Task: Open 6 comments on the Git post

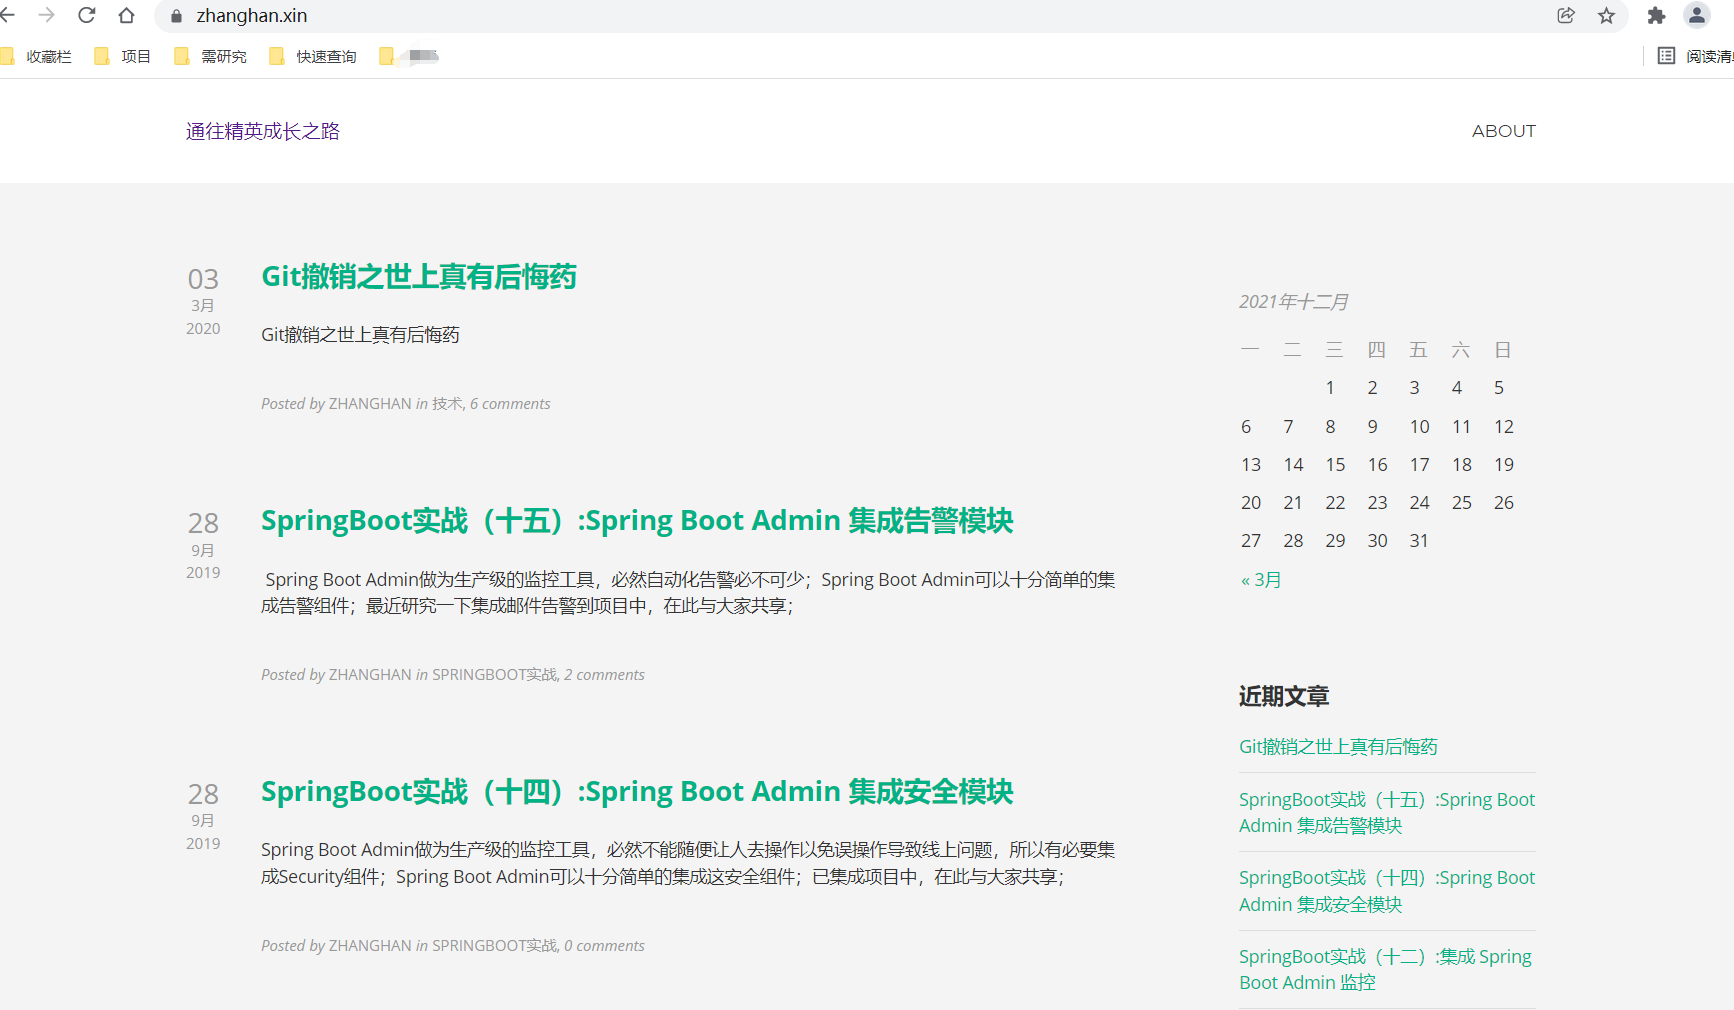Action: 510,404
